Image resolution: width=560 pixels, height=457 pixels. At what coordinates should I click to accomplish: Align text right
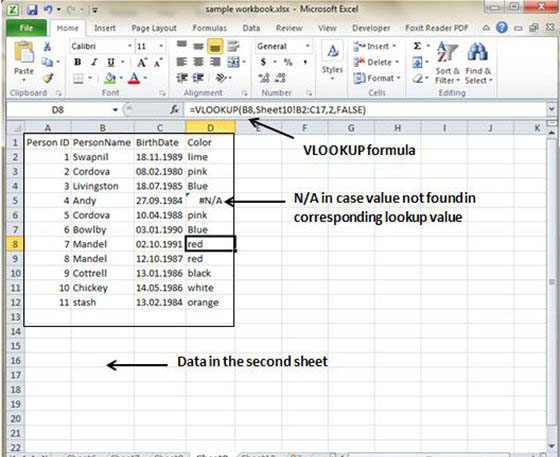coord(215,62)
